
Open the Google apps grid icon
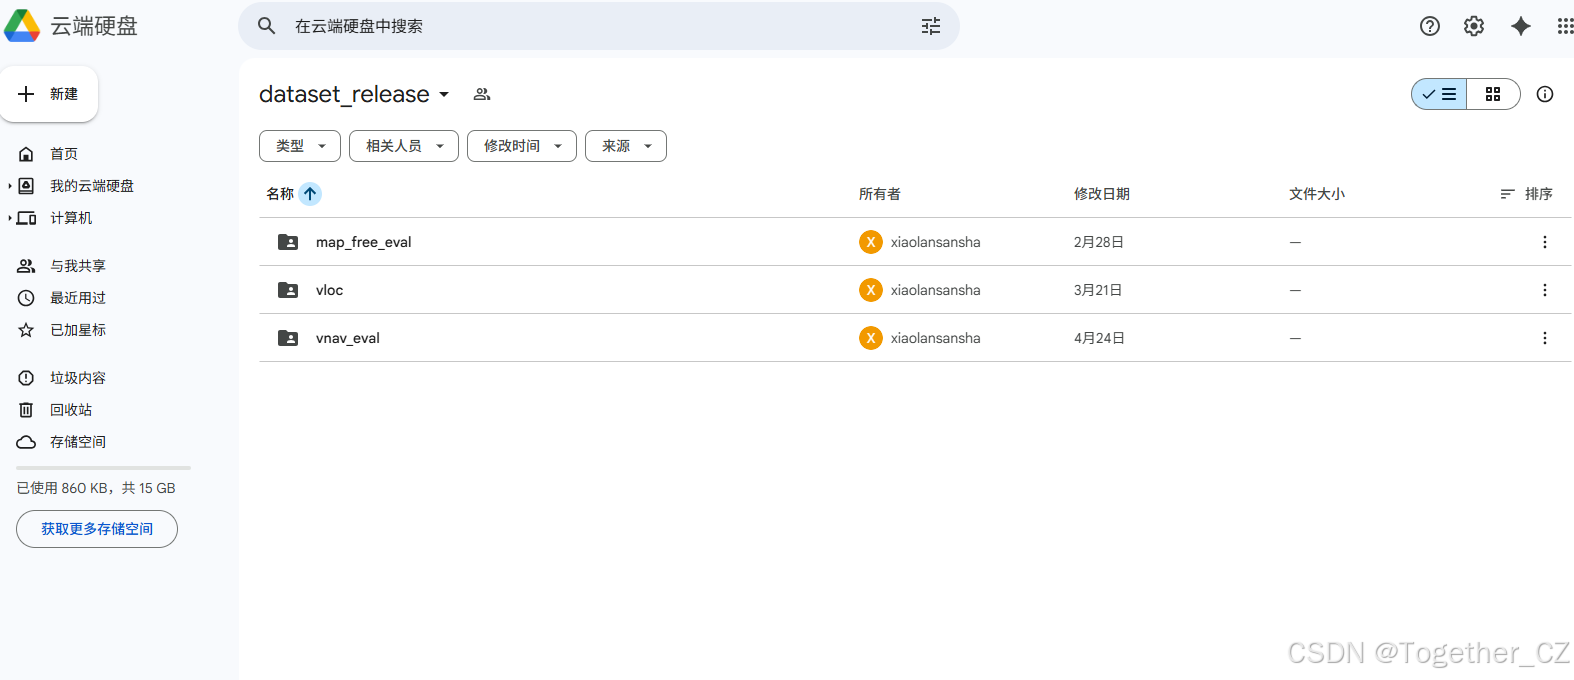[1565, 26]
